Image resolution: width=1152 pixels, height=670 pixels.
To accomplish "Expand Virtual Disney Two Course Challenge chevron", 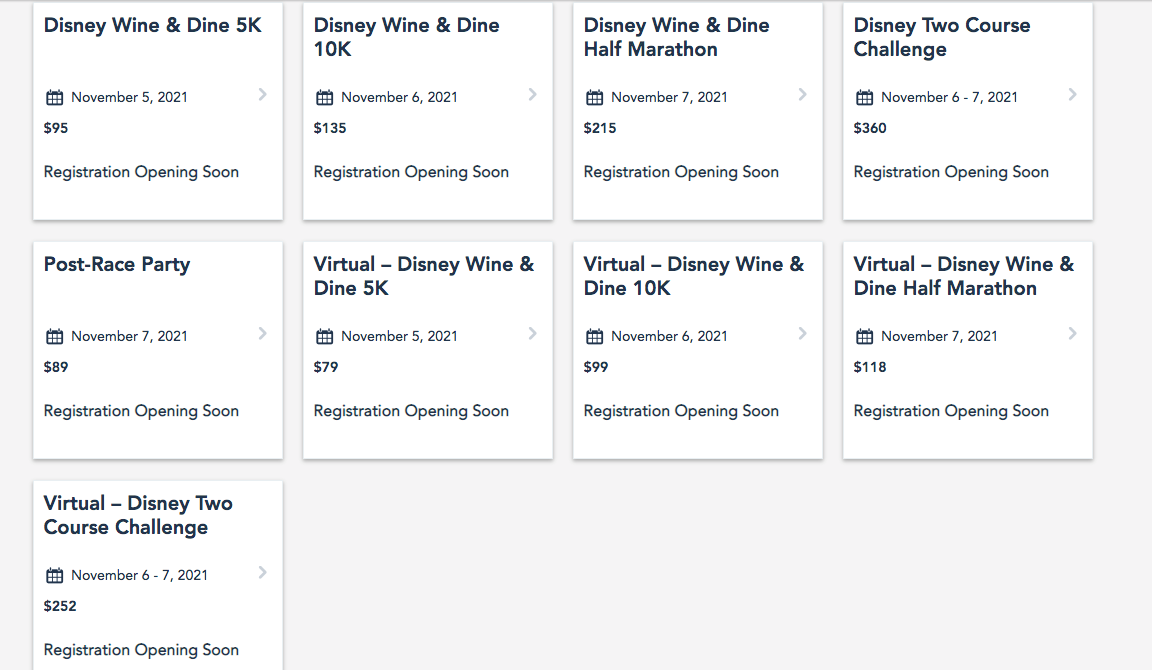I will click(262, 573).
